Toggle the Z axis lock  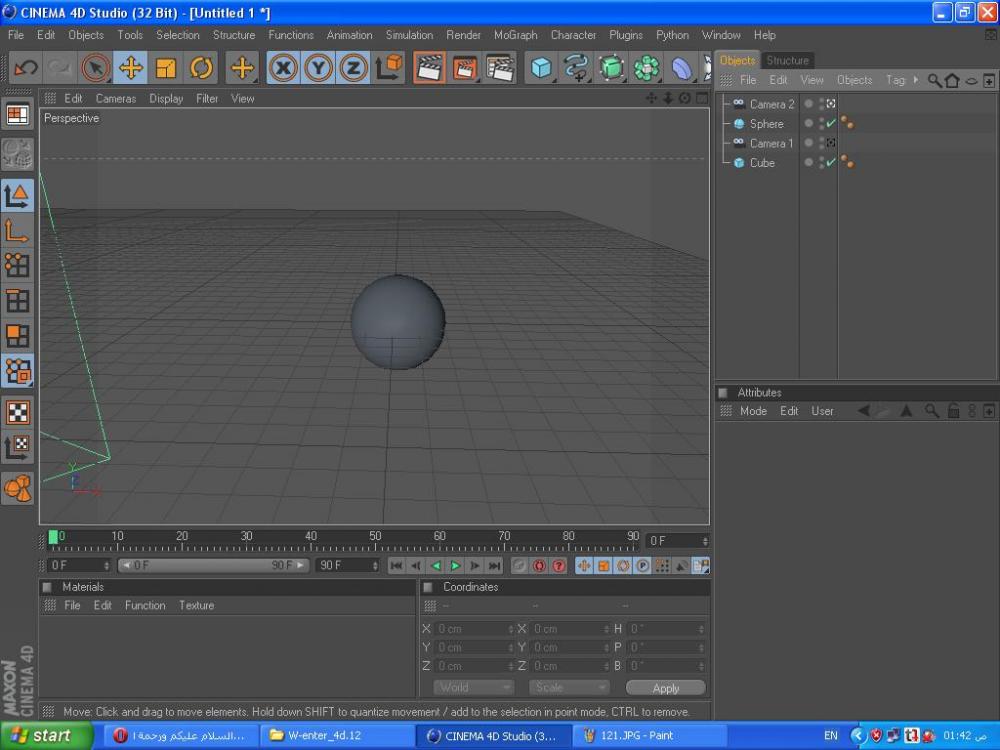pyautogui.click(x=353, y=68)
